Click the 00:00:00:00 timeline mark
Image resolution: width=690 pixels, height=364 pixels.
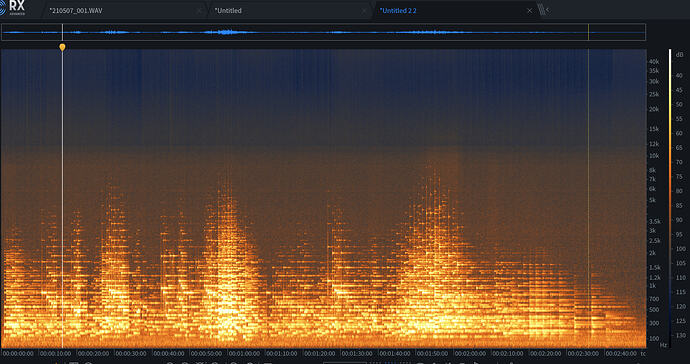[x=18, y=353]
